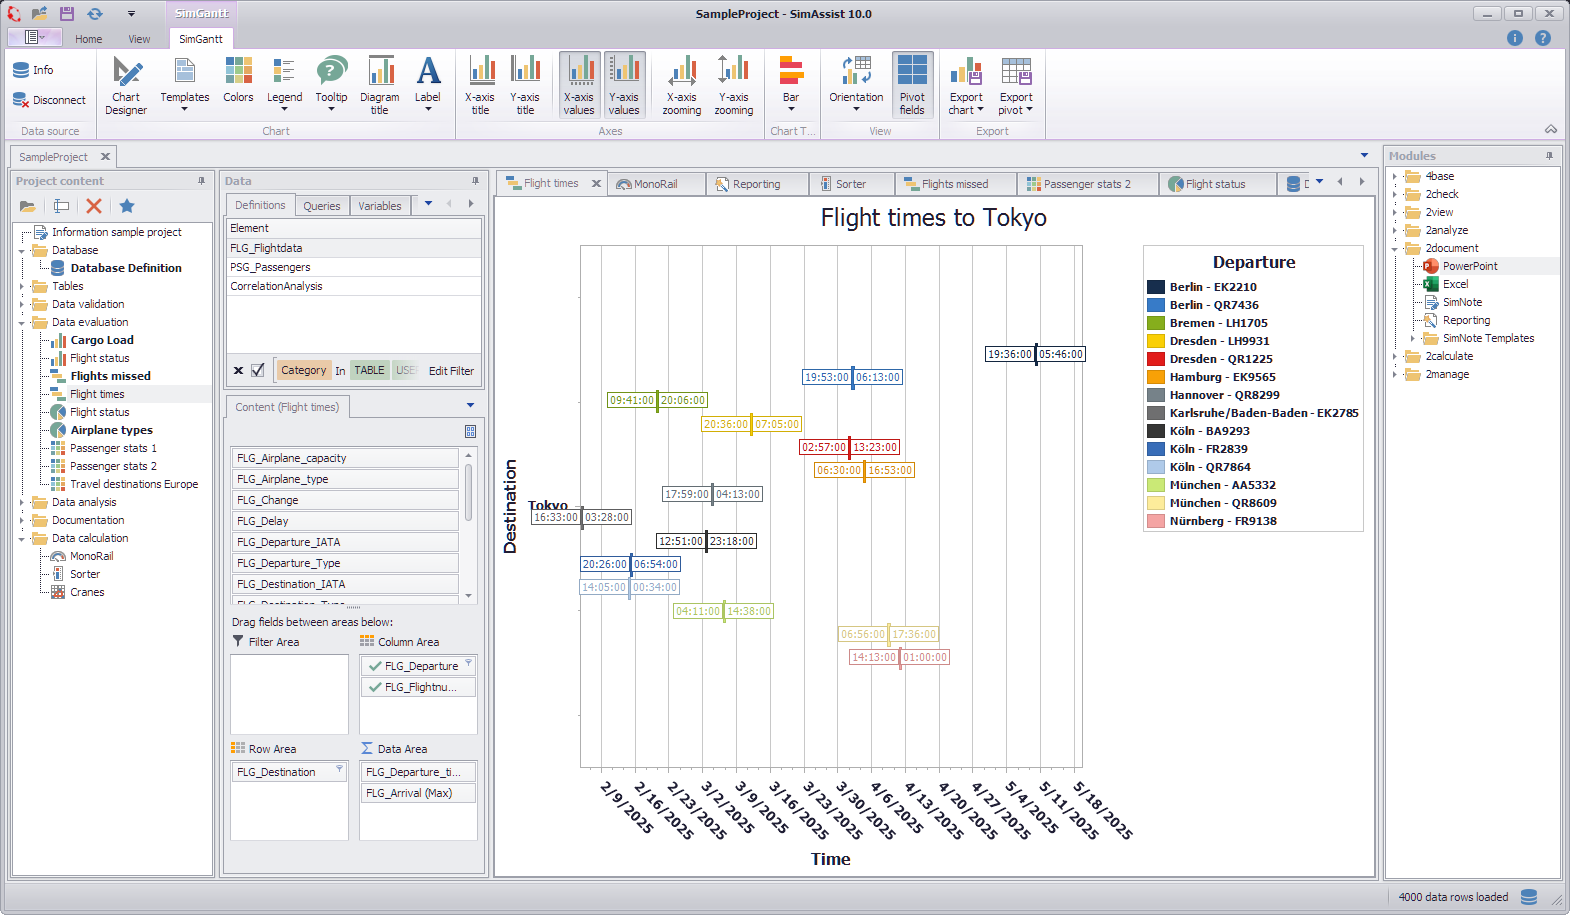Toggle the filter enabled checkbox
Viewport: 1570px width, 915px height.
click(258, 370)
